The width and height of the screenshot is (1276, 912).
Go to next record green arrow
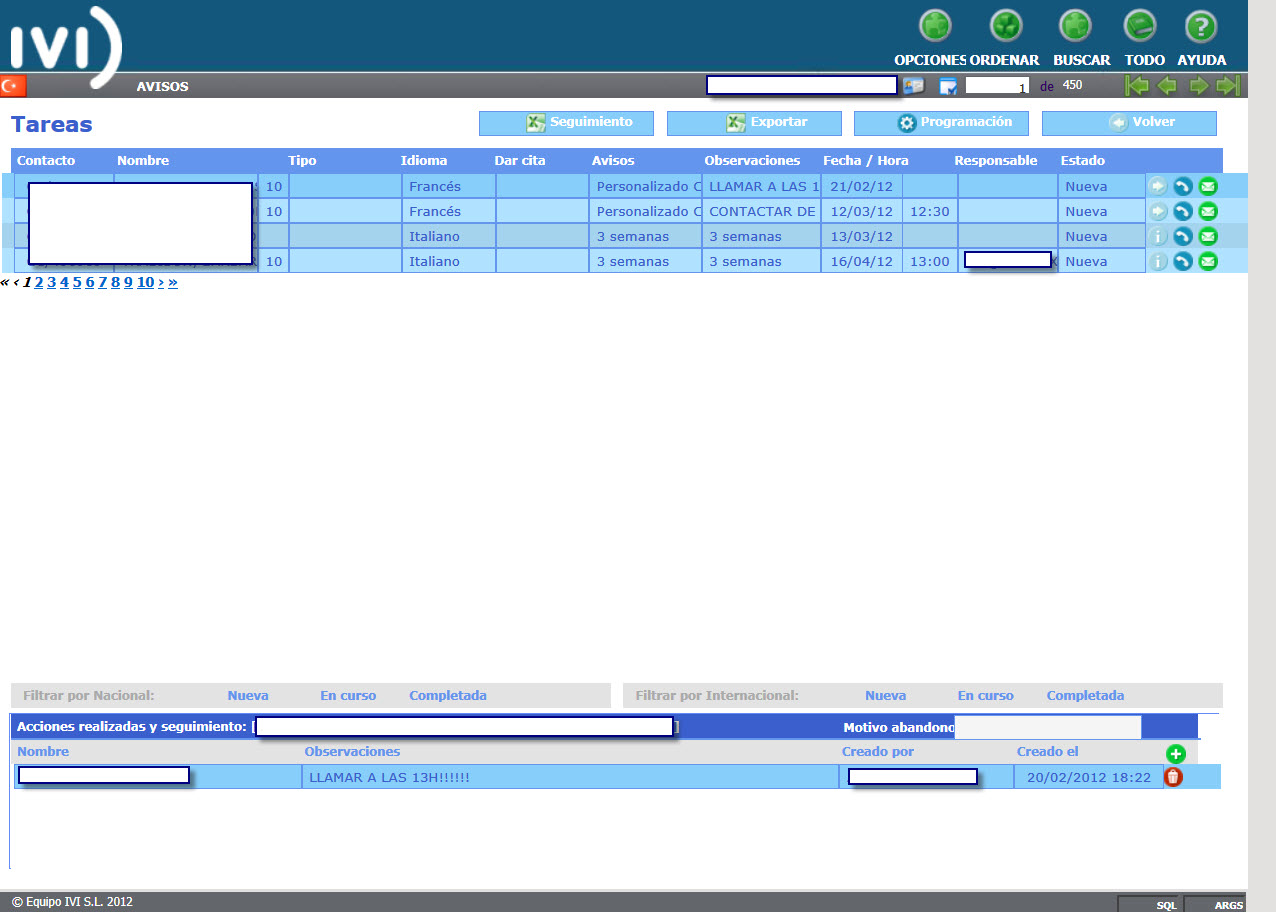pyautogui.click(x=1198, y=86)
